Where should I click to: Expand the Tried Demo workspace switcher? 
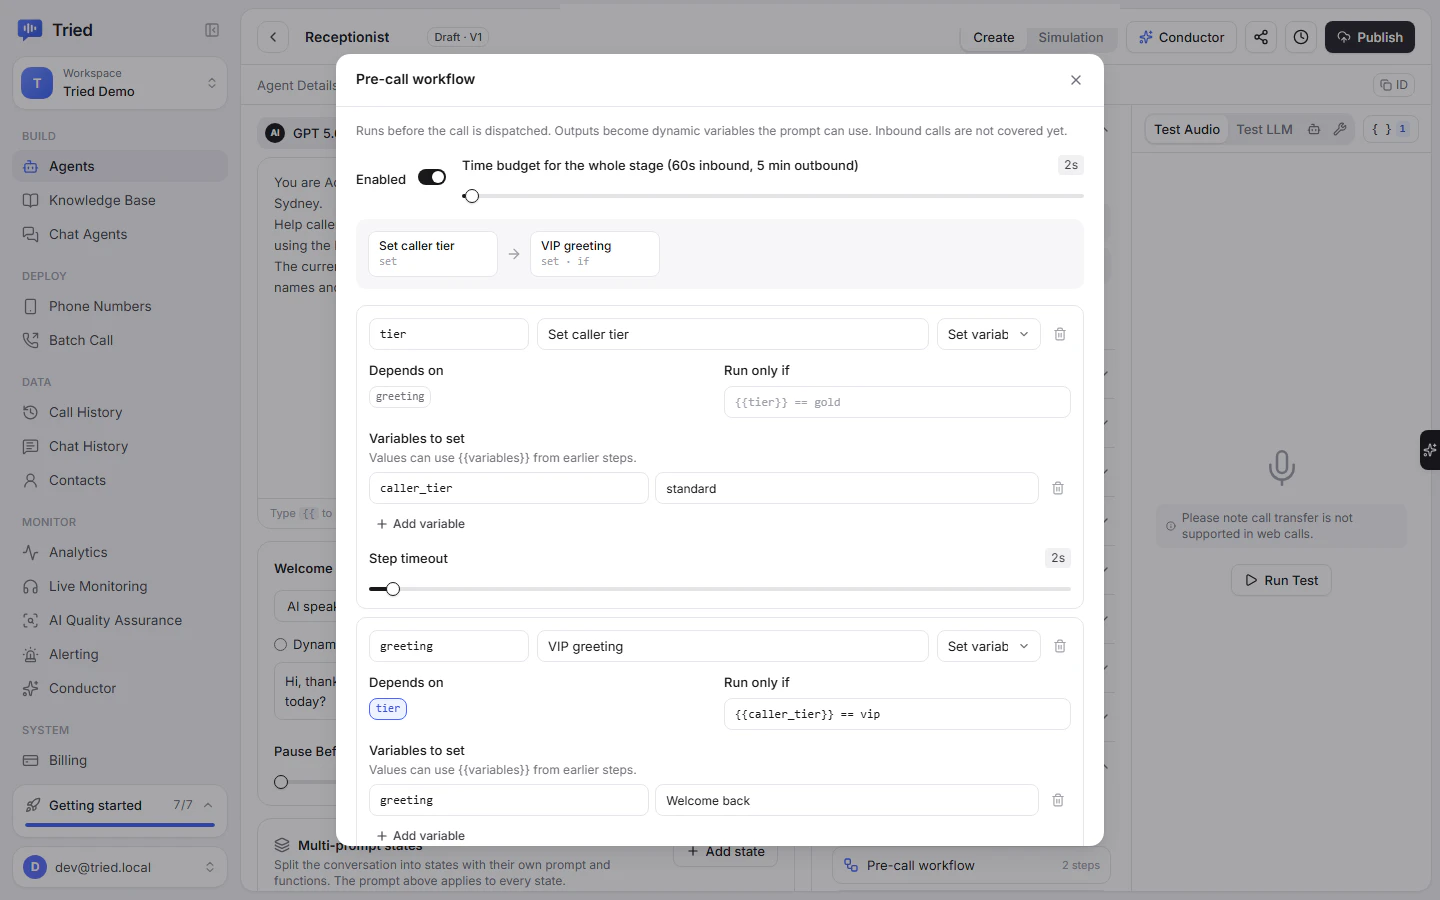120,82
